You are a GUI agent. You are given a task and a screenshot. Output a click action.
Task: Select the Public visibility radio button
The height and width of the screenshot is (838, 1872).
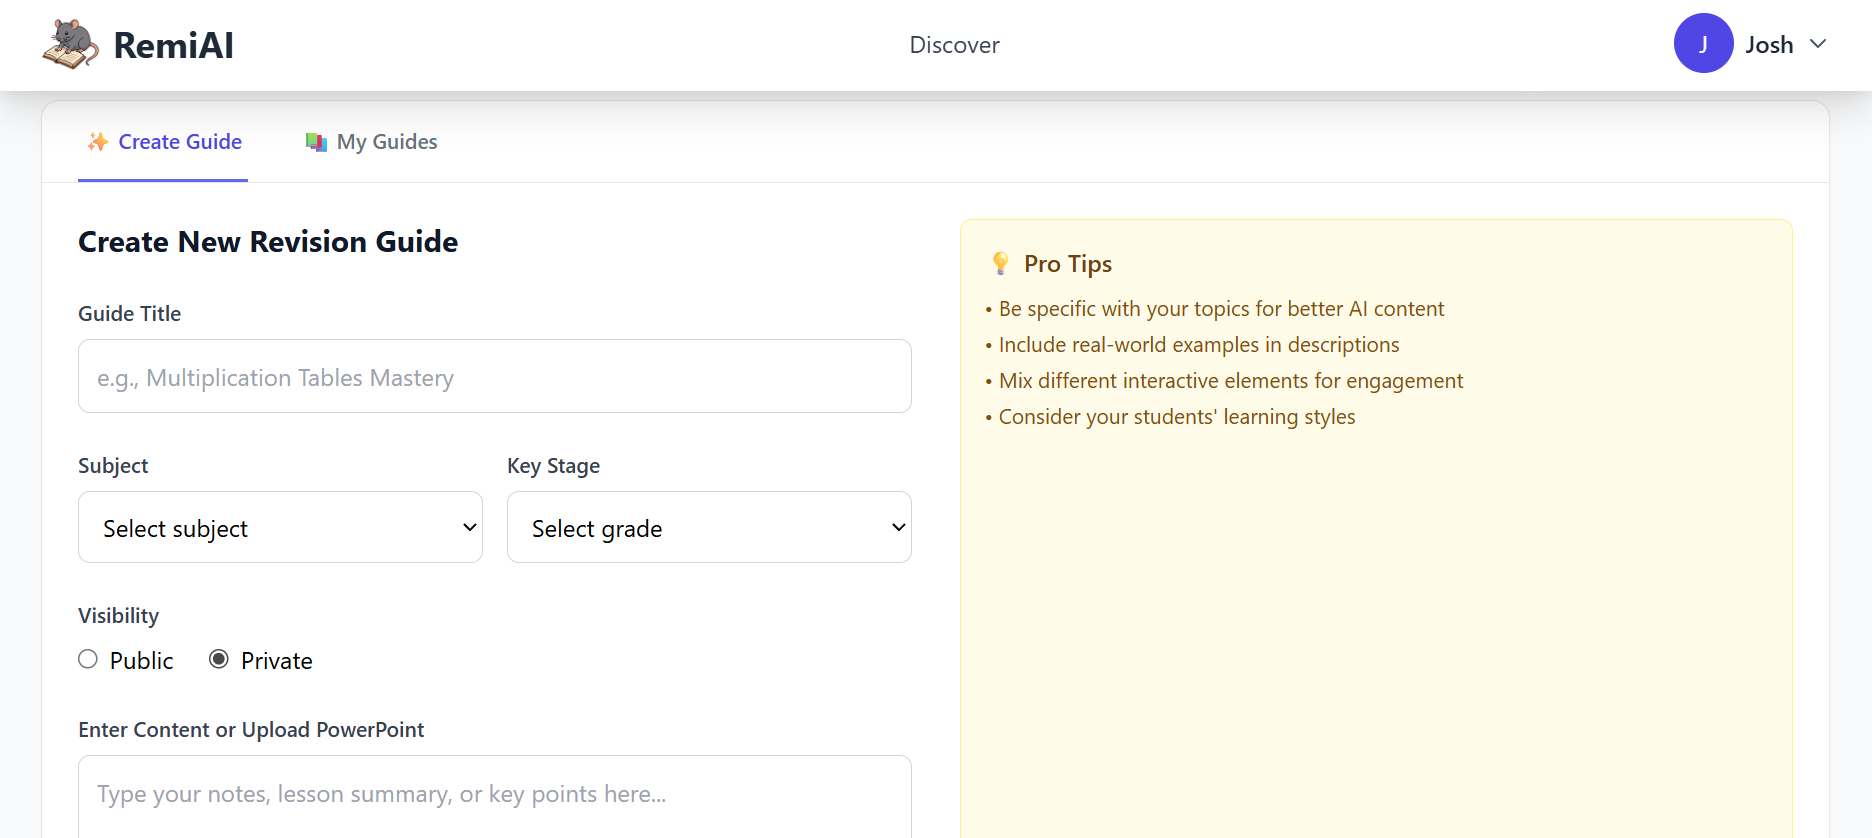coord(88,659)
